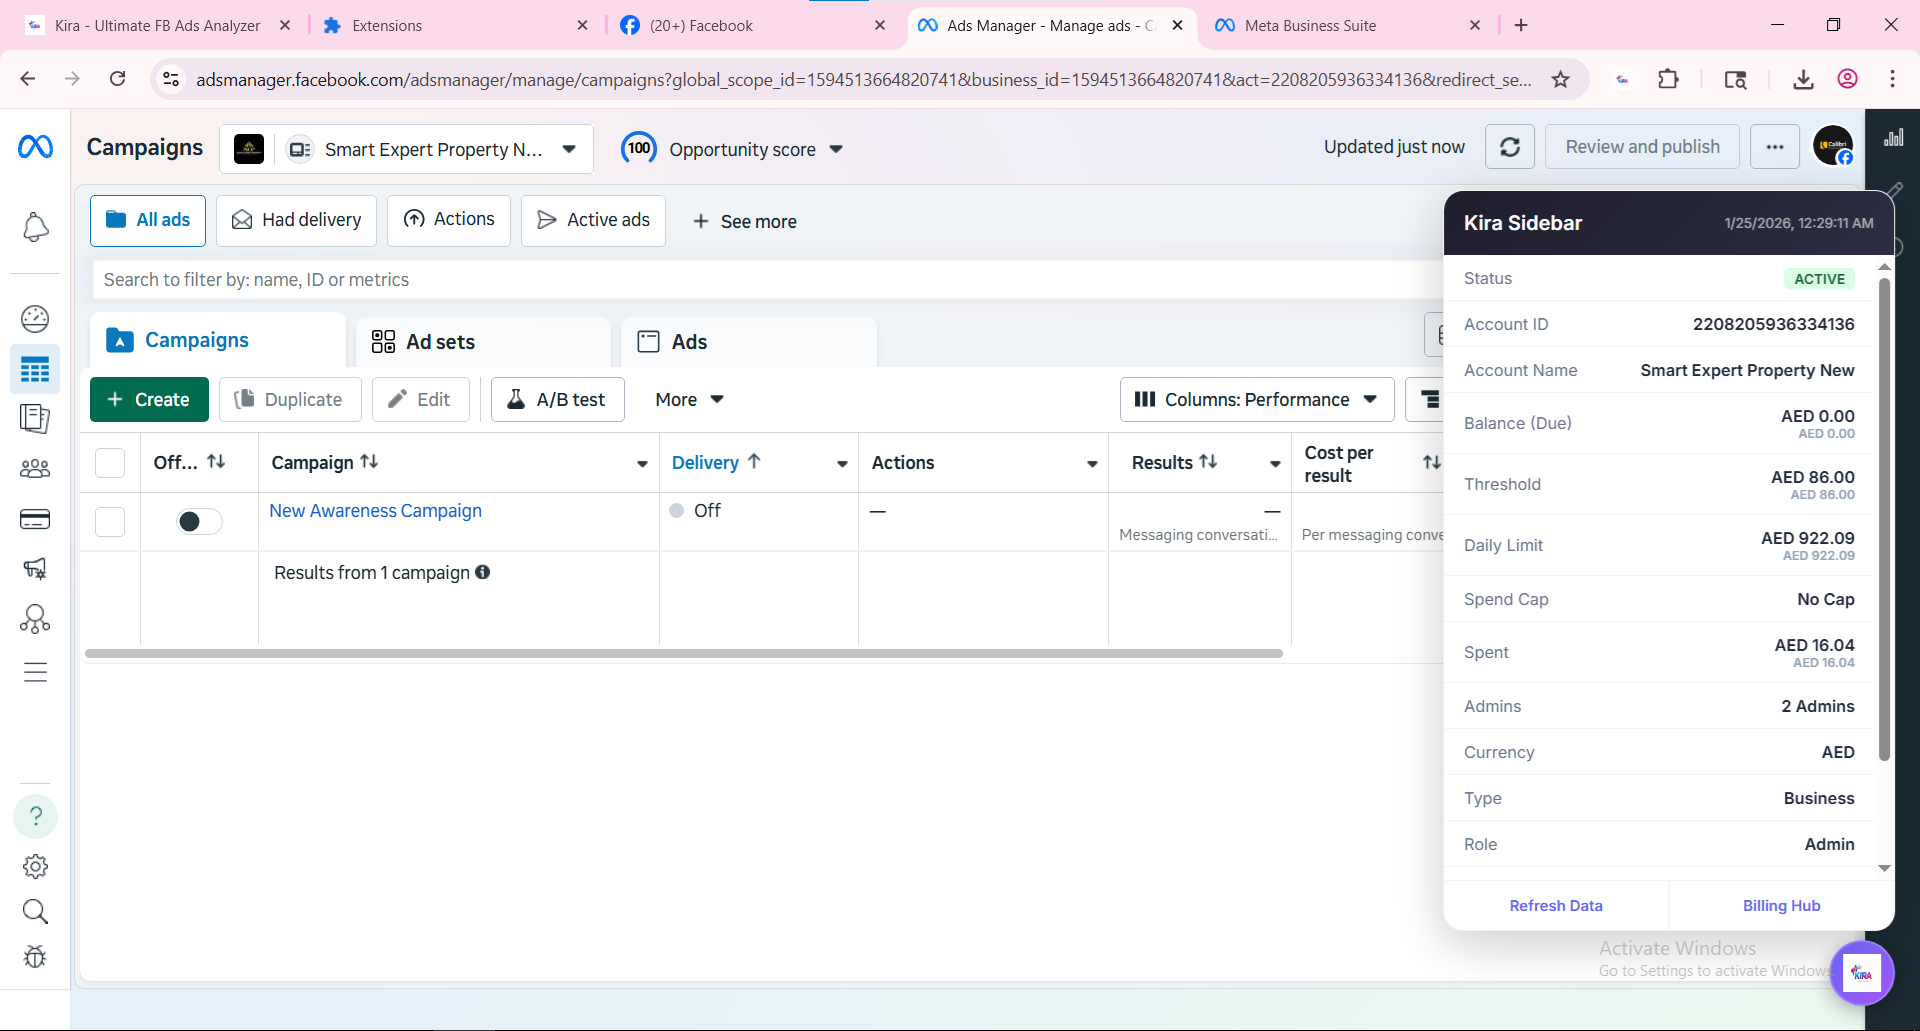1920x1031 pixels.
Task: Click See more filters button
Action: (745, 221)
